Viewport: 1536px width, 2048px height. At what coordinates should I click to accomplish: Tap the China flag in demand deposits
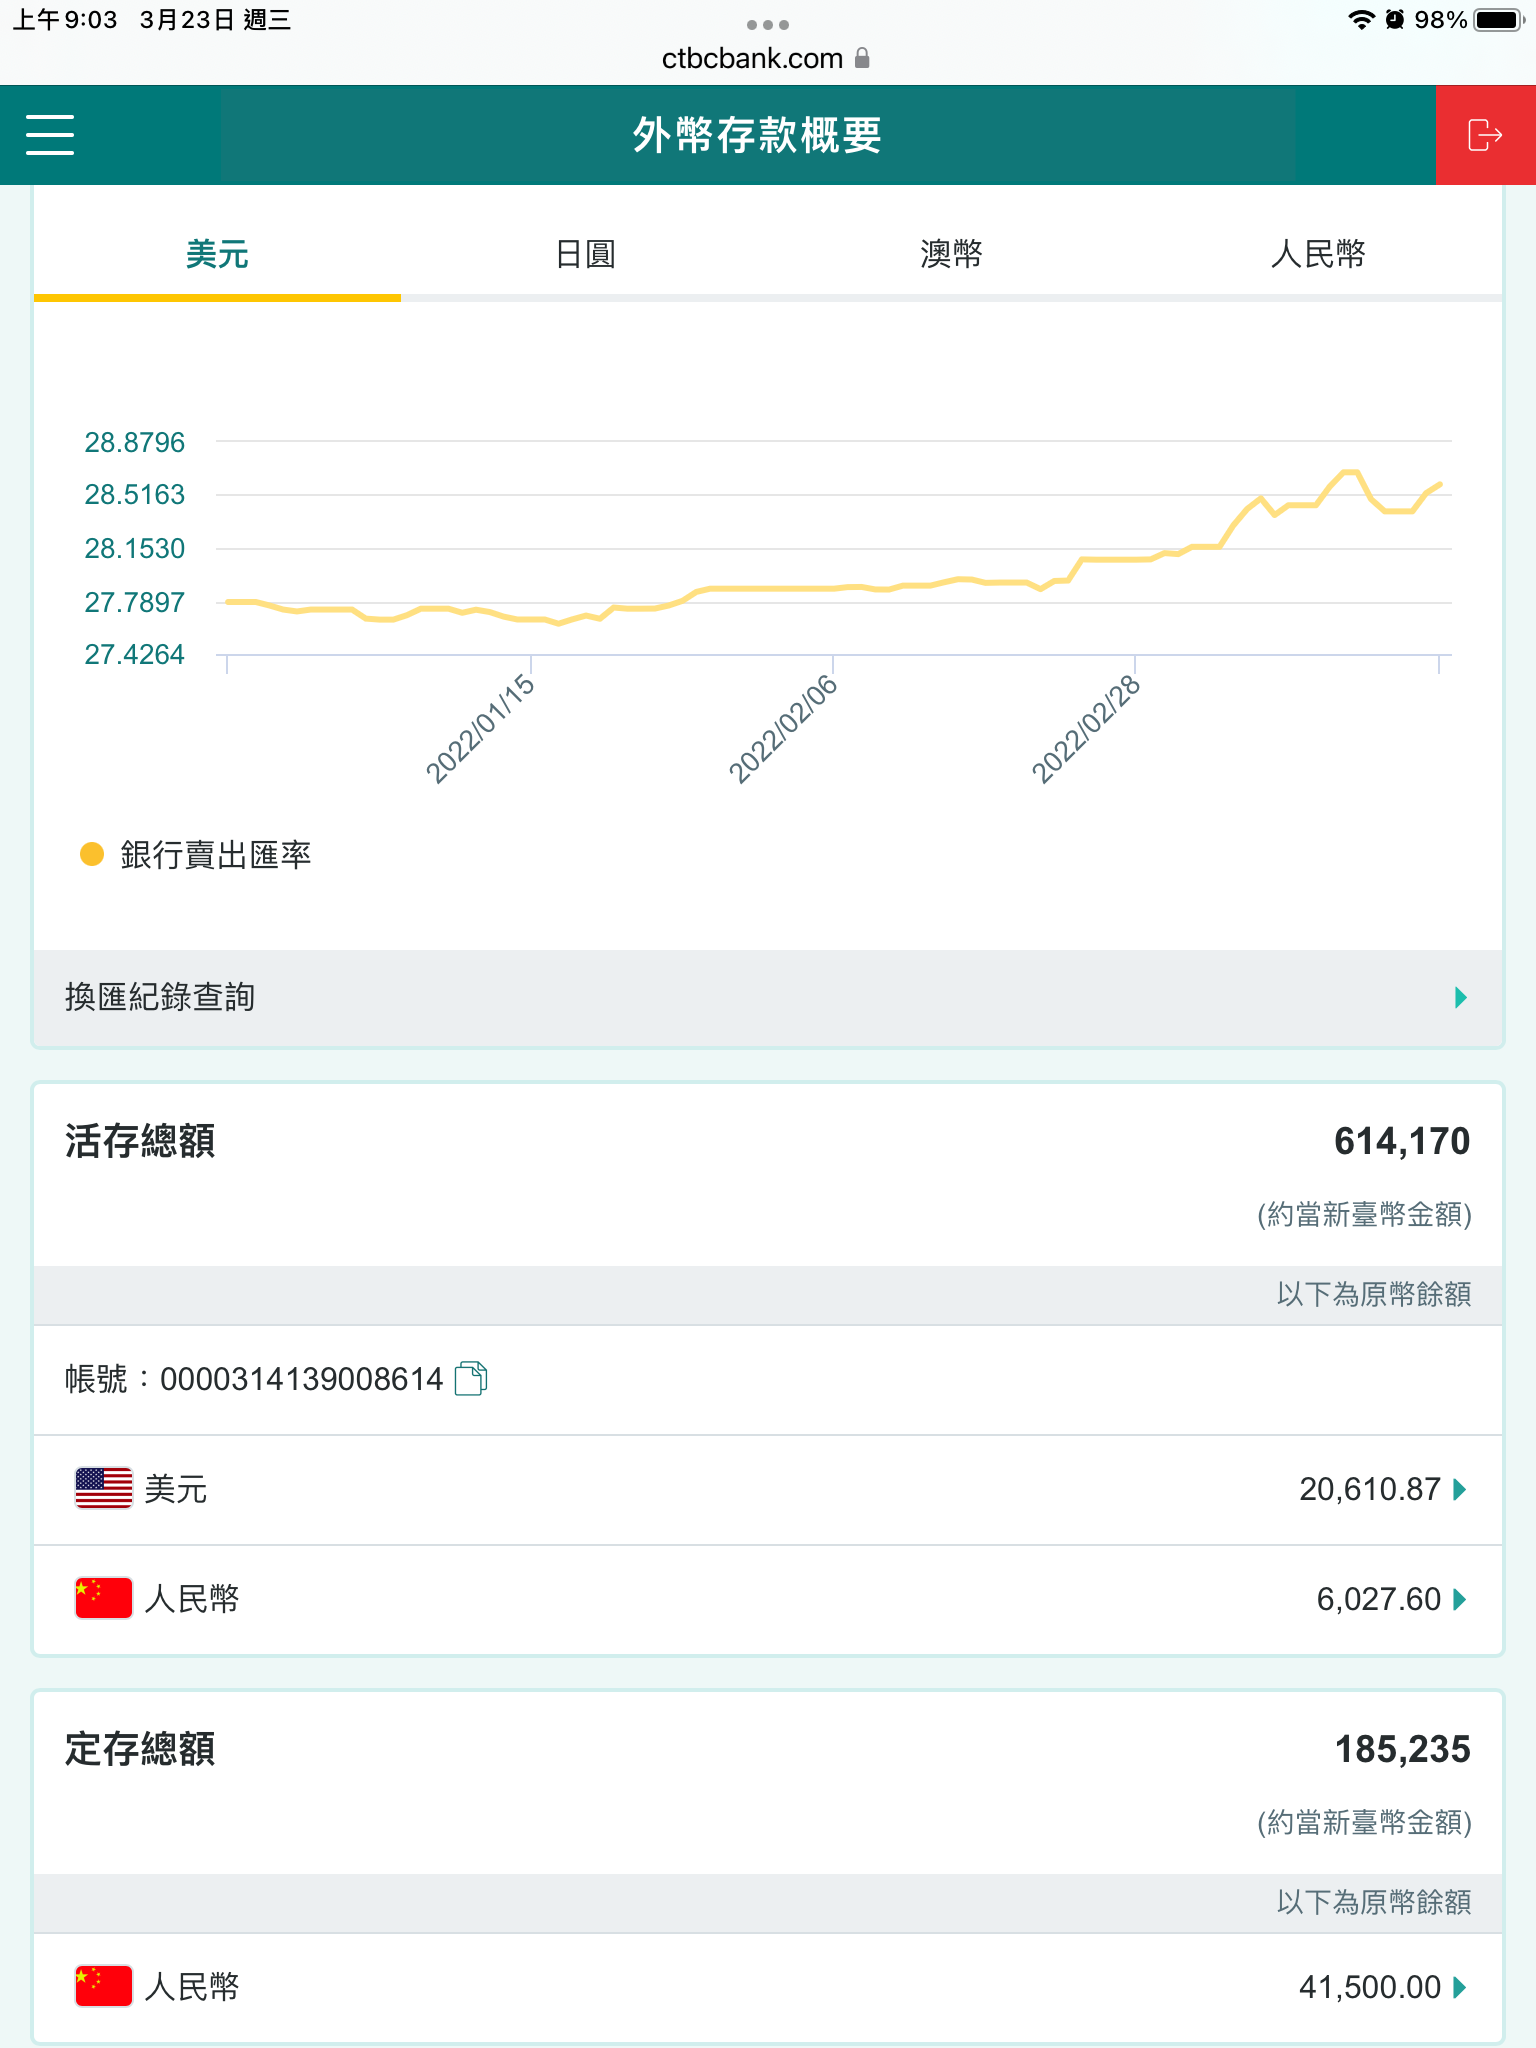click(x=104, y=1598)
